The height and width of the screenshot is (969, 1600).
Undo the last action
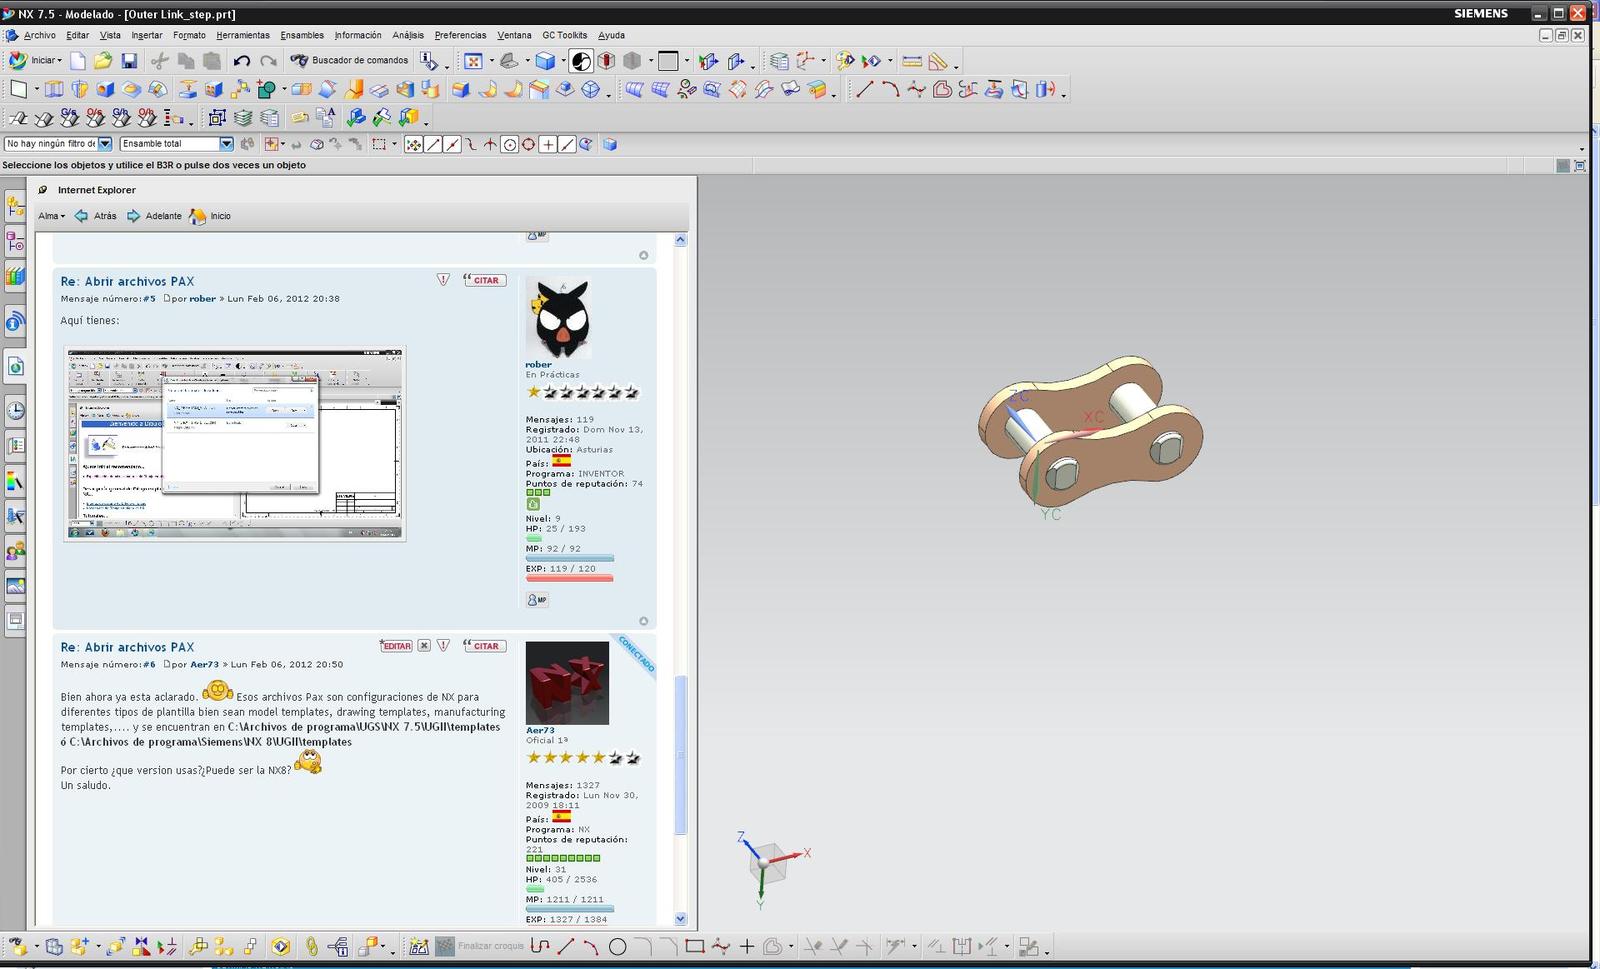click(241, 61)
